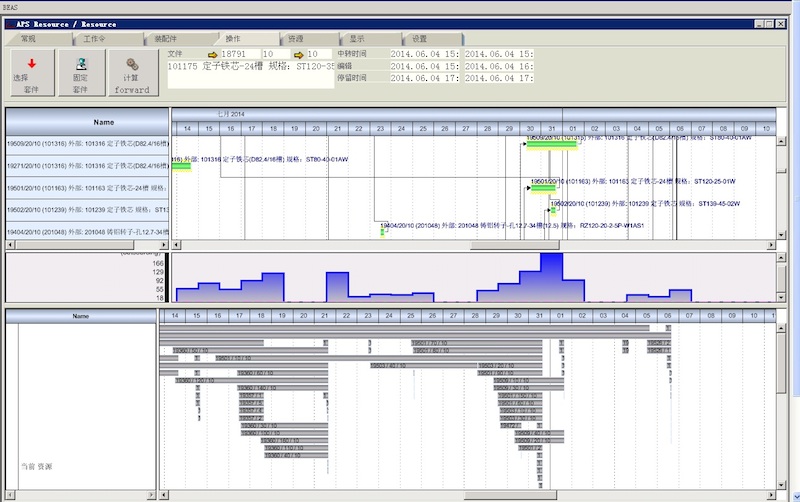Click the 固定零件 toolbar button

[x=80, y=73]
